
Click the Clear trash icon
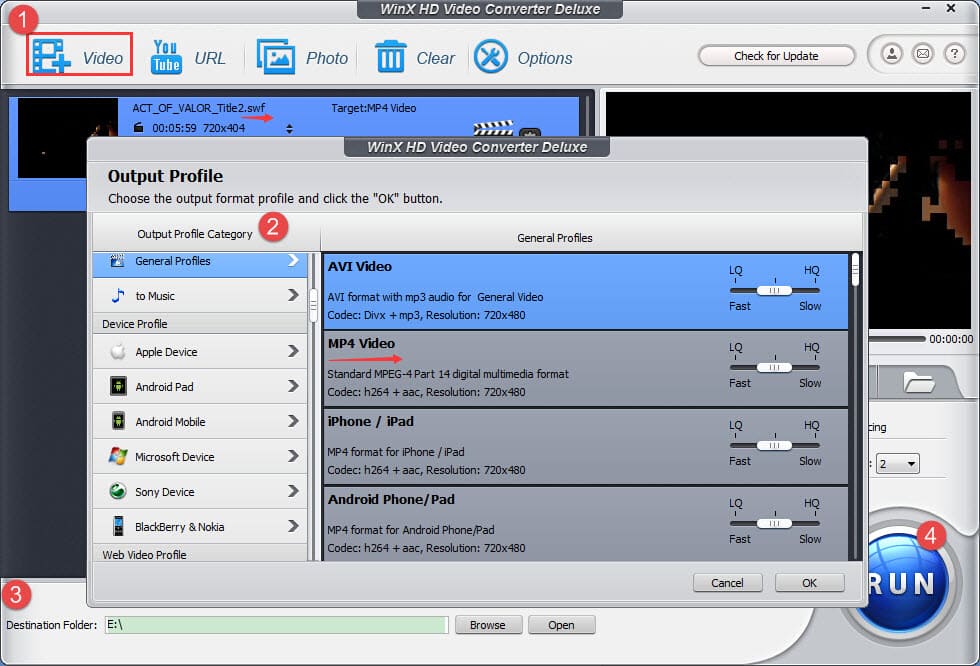coord(393,55)
